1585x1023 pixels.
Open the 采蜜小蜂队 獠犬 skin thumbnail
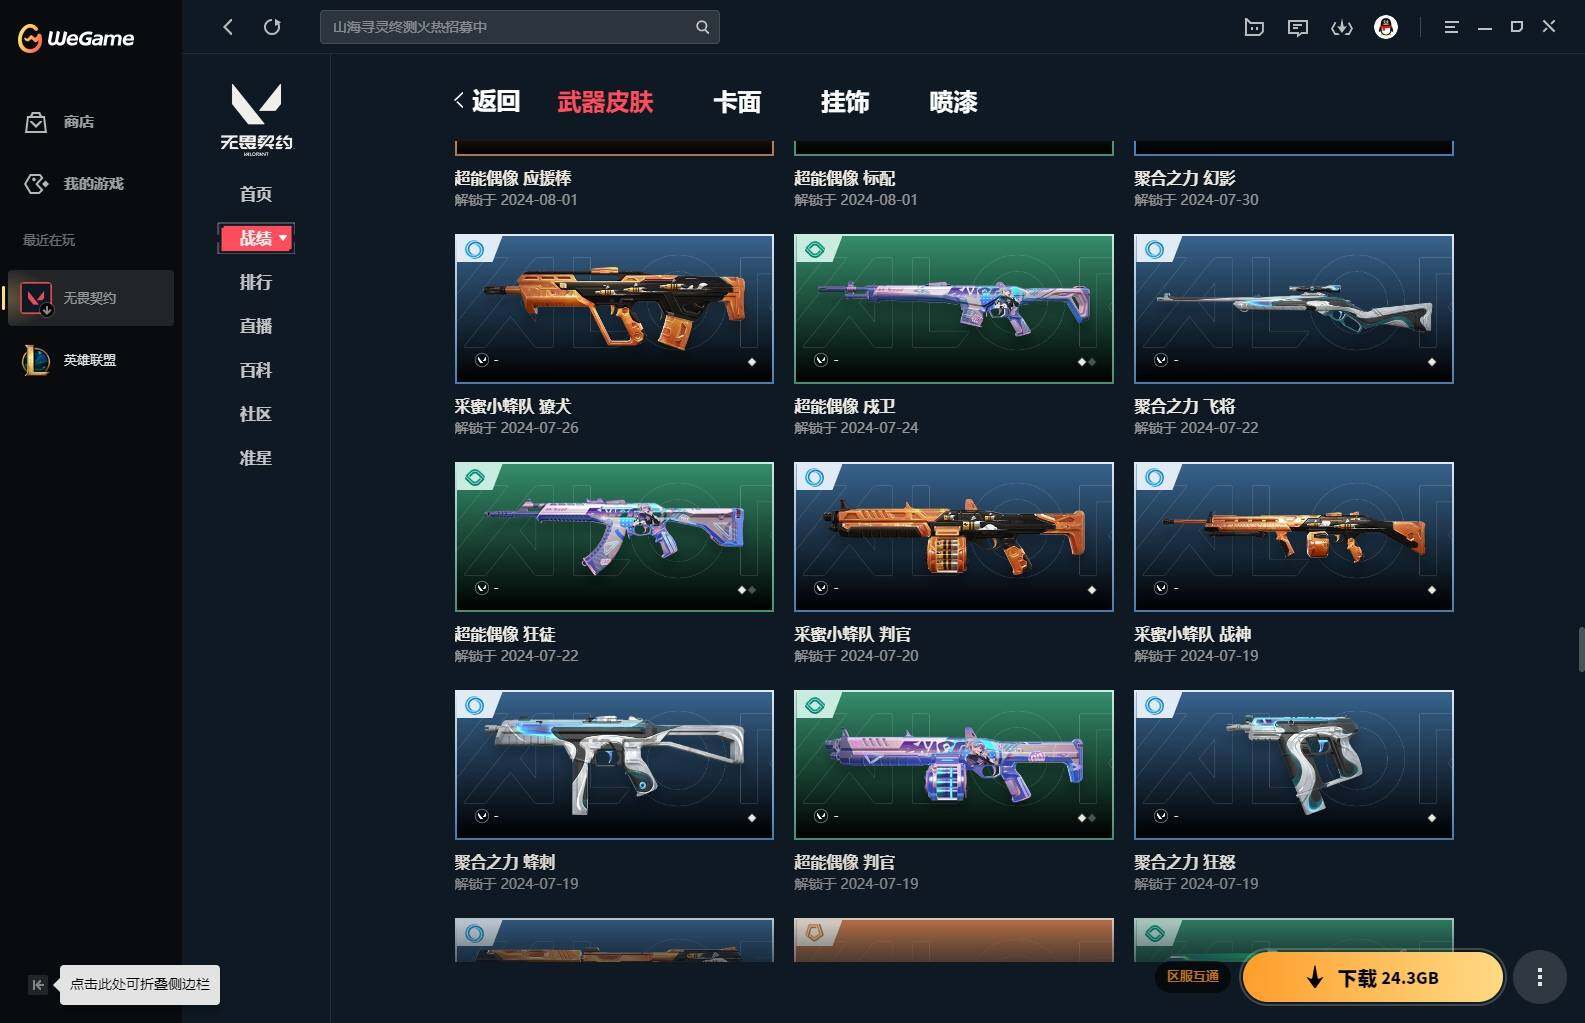click(614, 309)
